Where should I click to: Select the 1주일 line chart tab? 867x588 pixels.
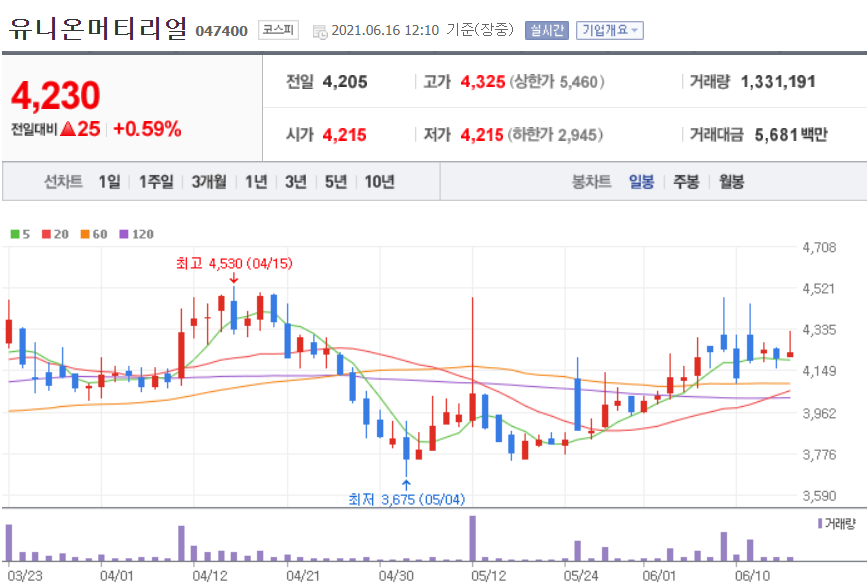tap(156, 181)
